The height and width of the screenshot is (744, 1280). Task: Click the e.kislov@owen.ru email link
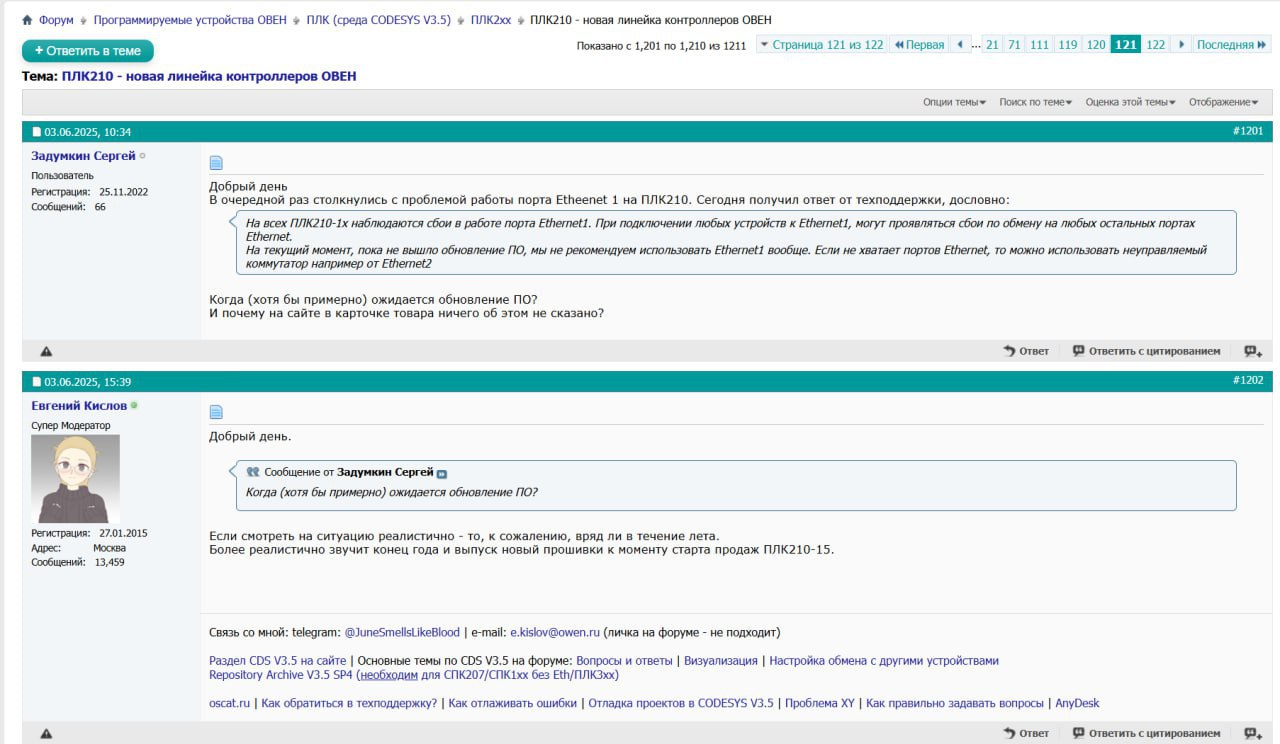coord(555,632)
